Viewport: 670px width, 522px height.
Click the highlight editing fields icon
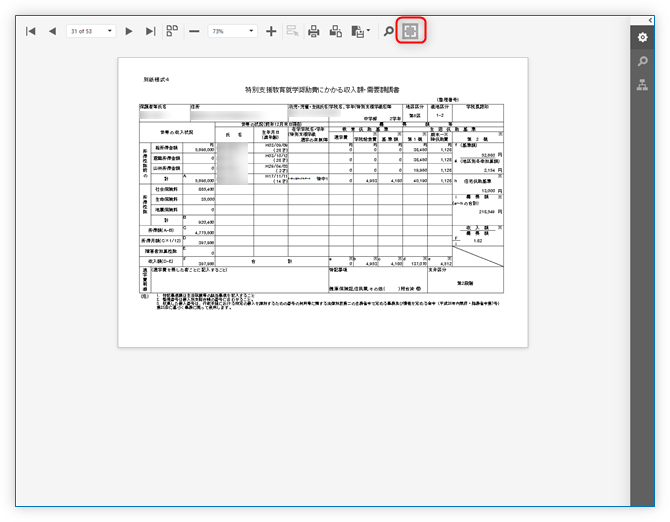coord(292,31)
